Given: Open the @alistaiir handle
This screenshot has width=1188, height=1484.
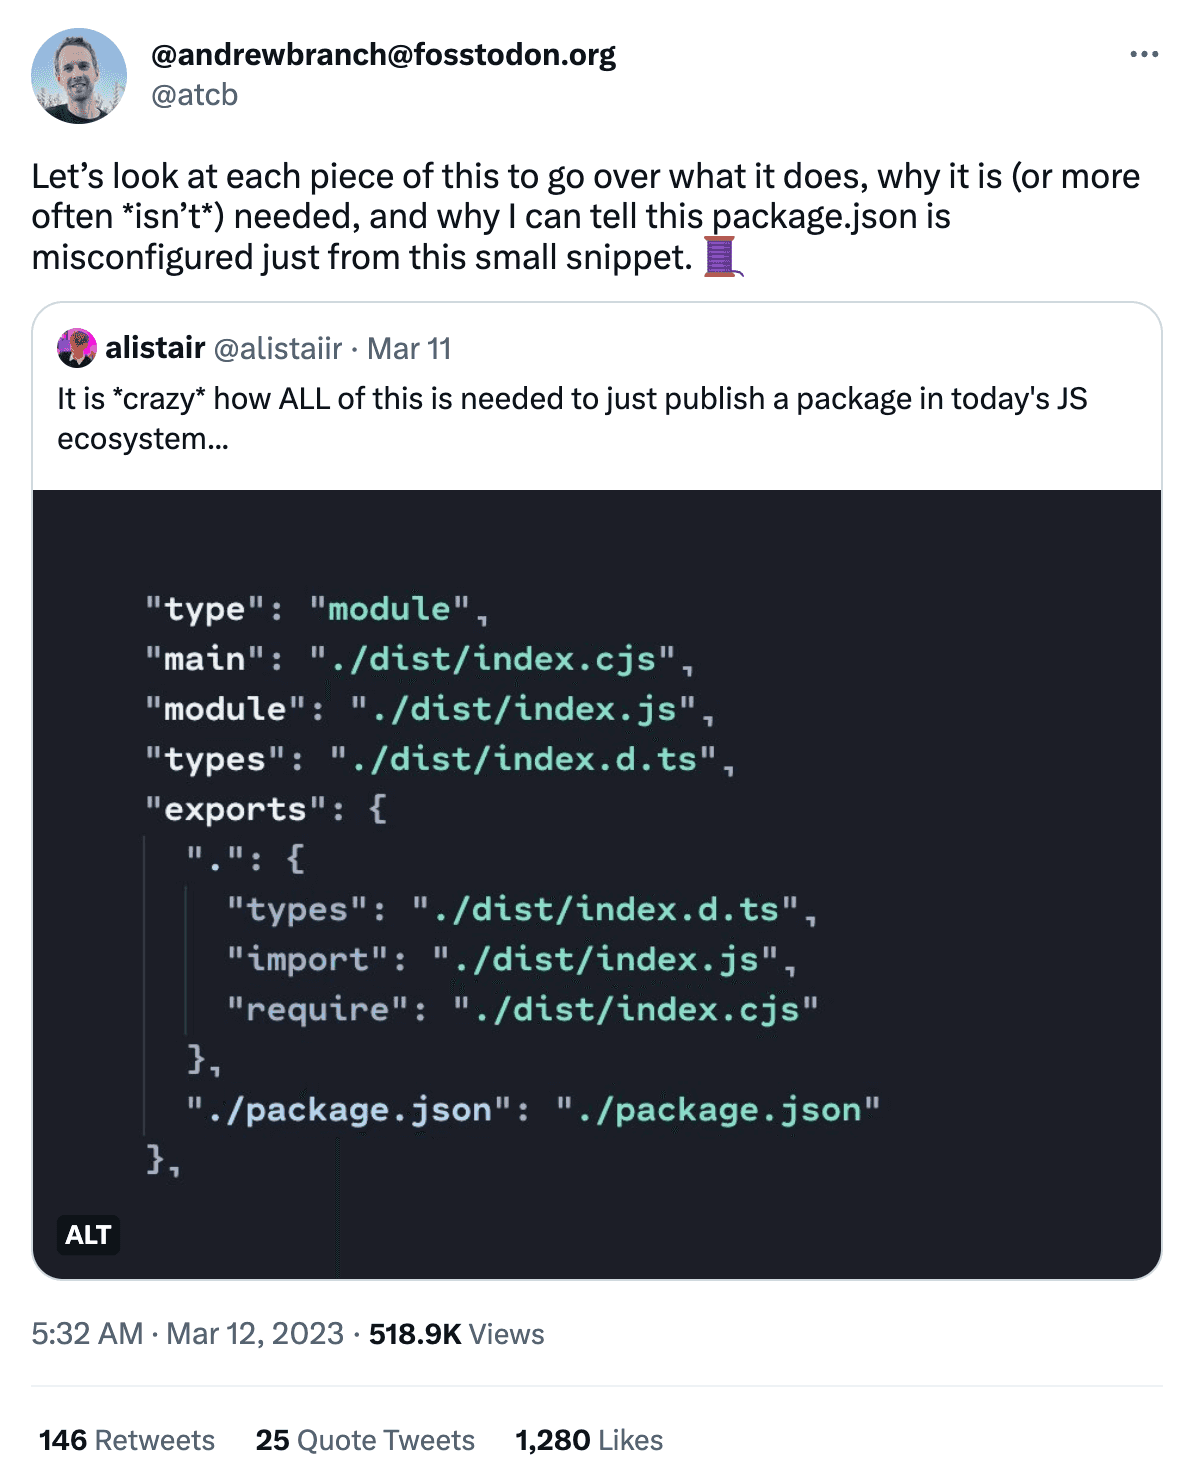Looking at the screenshot, I should click(x=278, y=348).
